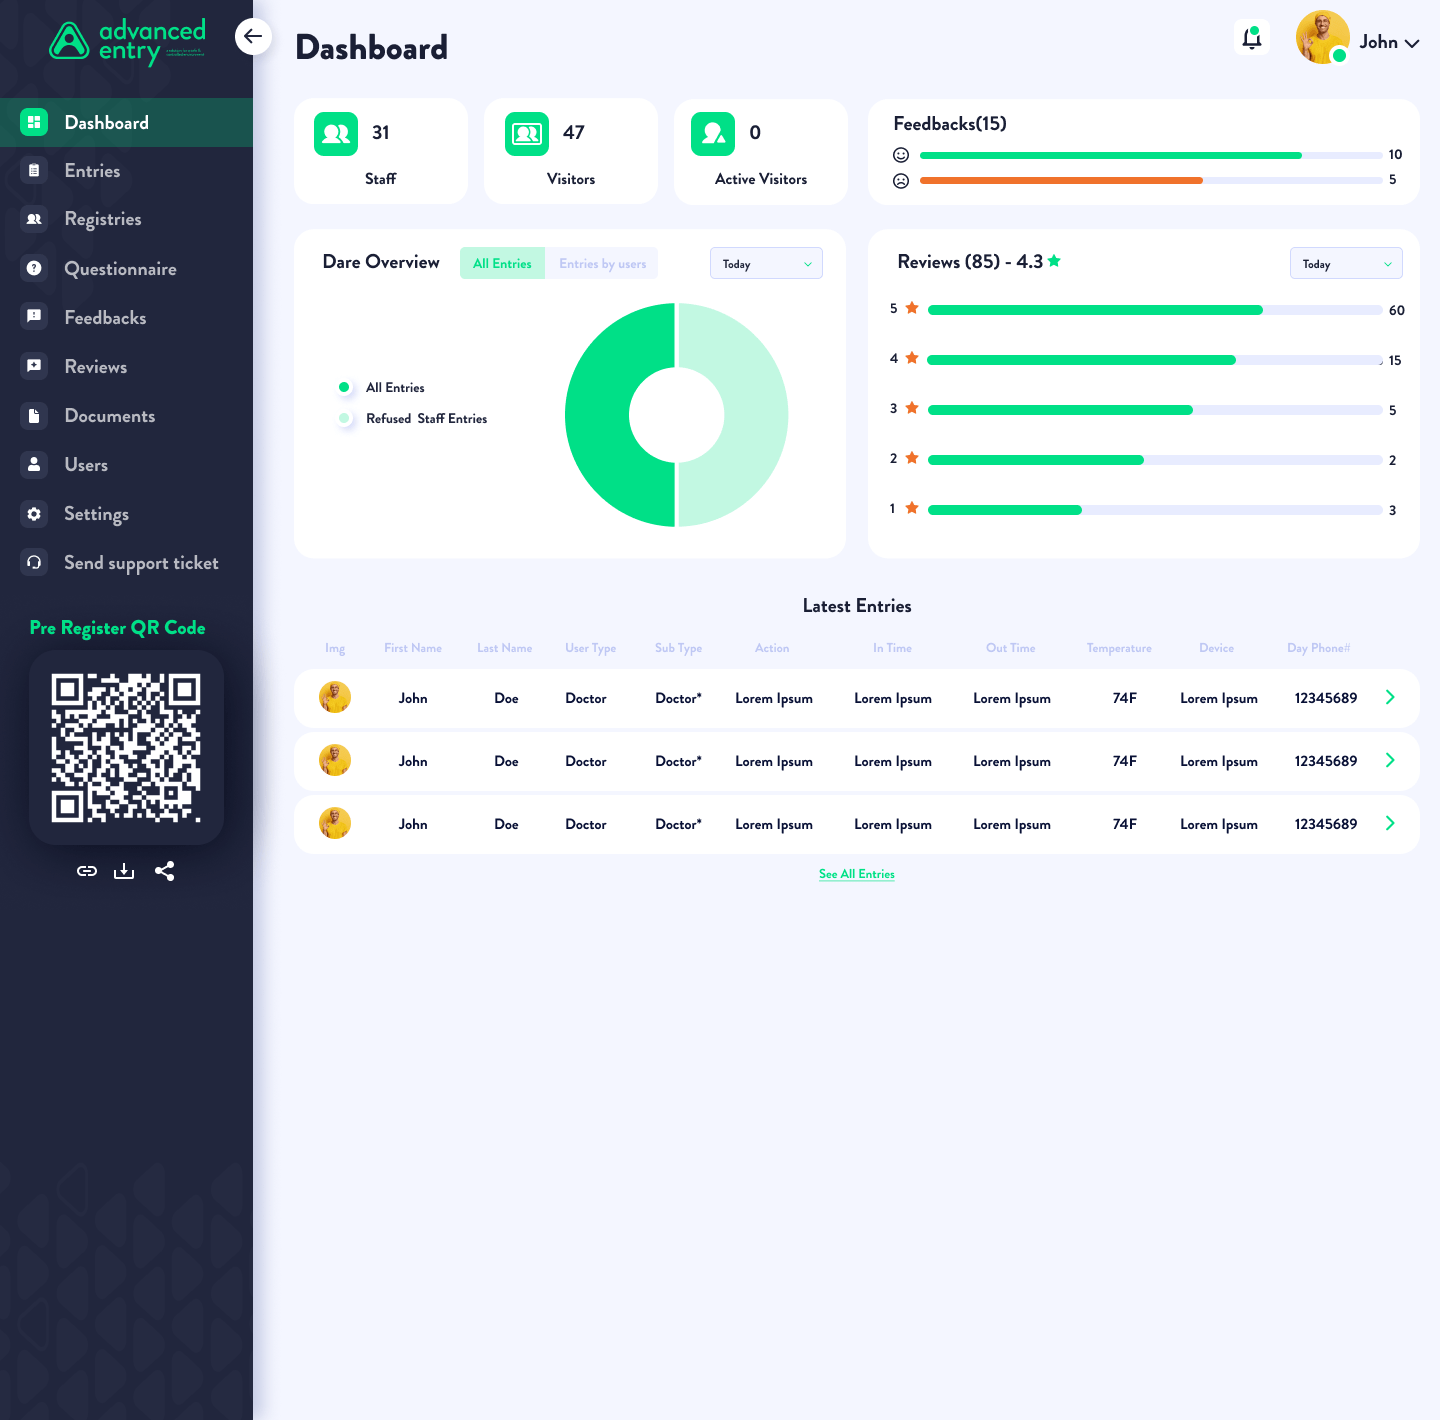Switch chart to All Entries
The width and height of the screenshot is (1440, 1420).
(x=502, y=264)
